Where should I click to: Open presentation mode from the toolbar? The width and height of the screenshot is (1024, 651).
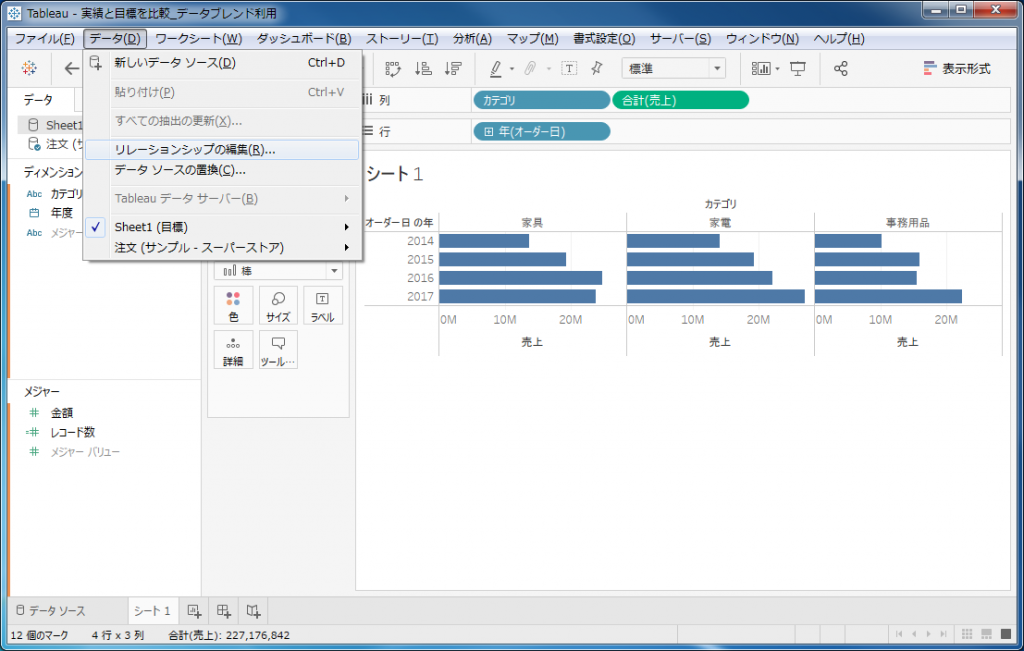(798, 68)
